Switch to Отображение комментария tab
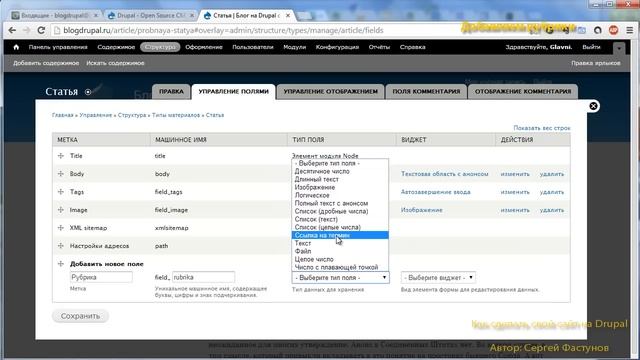This screenshot has height=360, width=640. click(x=523, y=91)
